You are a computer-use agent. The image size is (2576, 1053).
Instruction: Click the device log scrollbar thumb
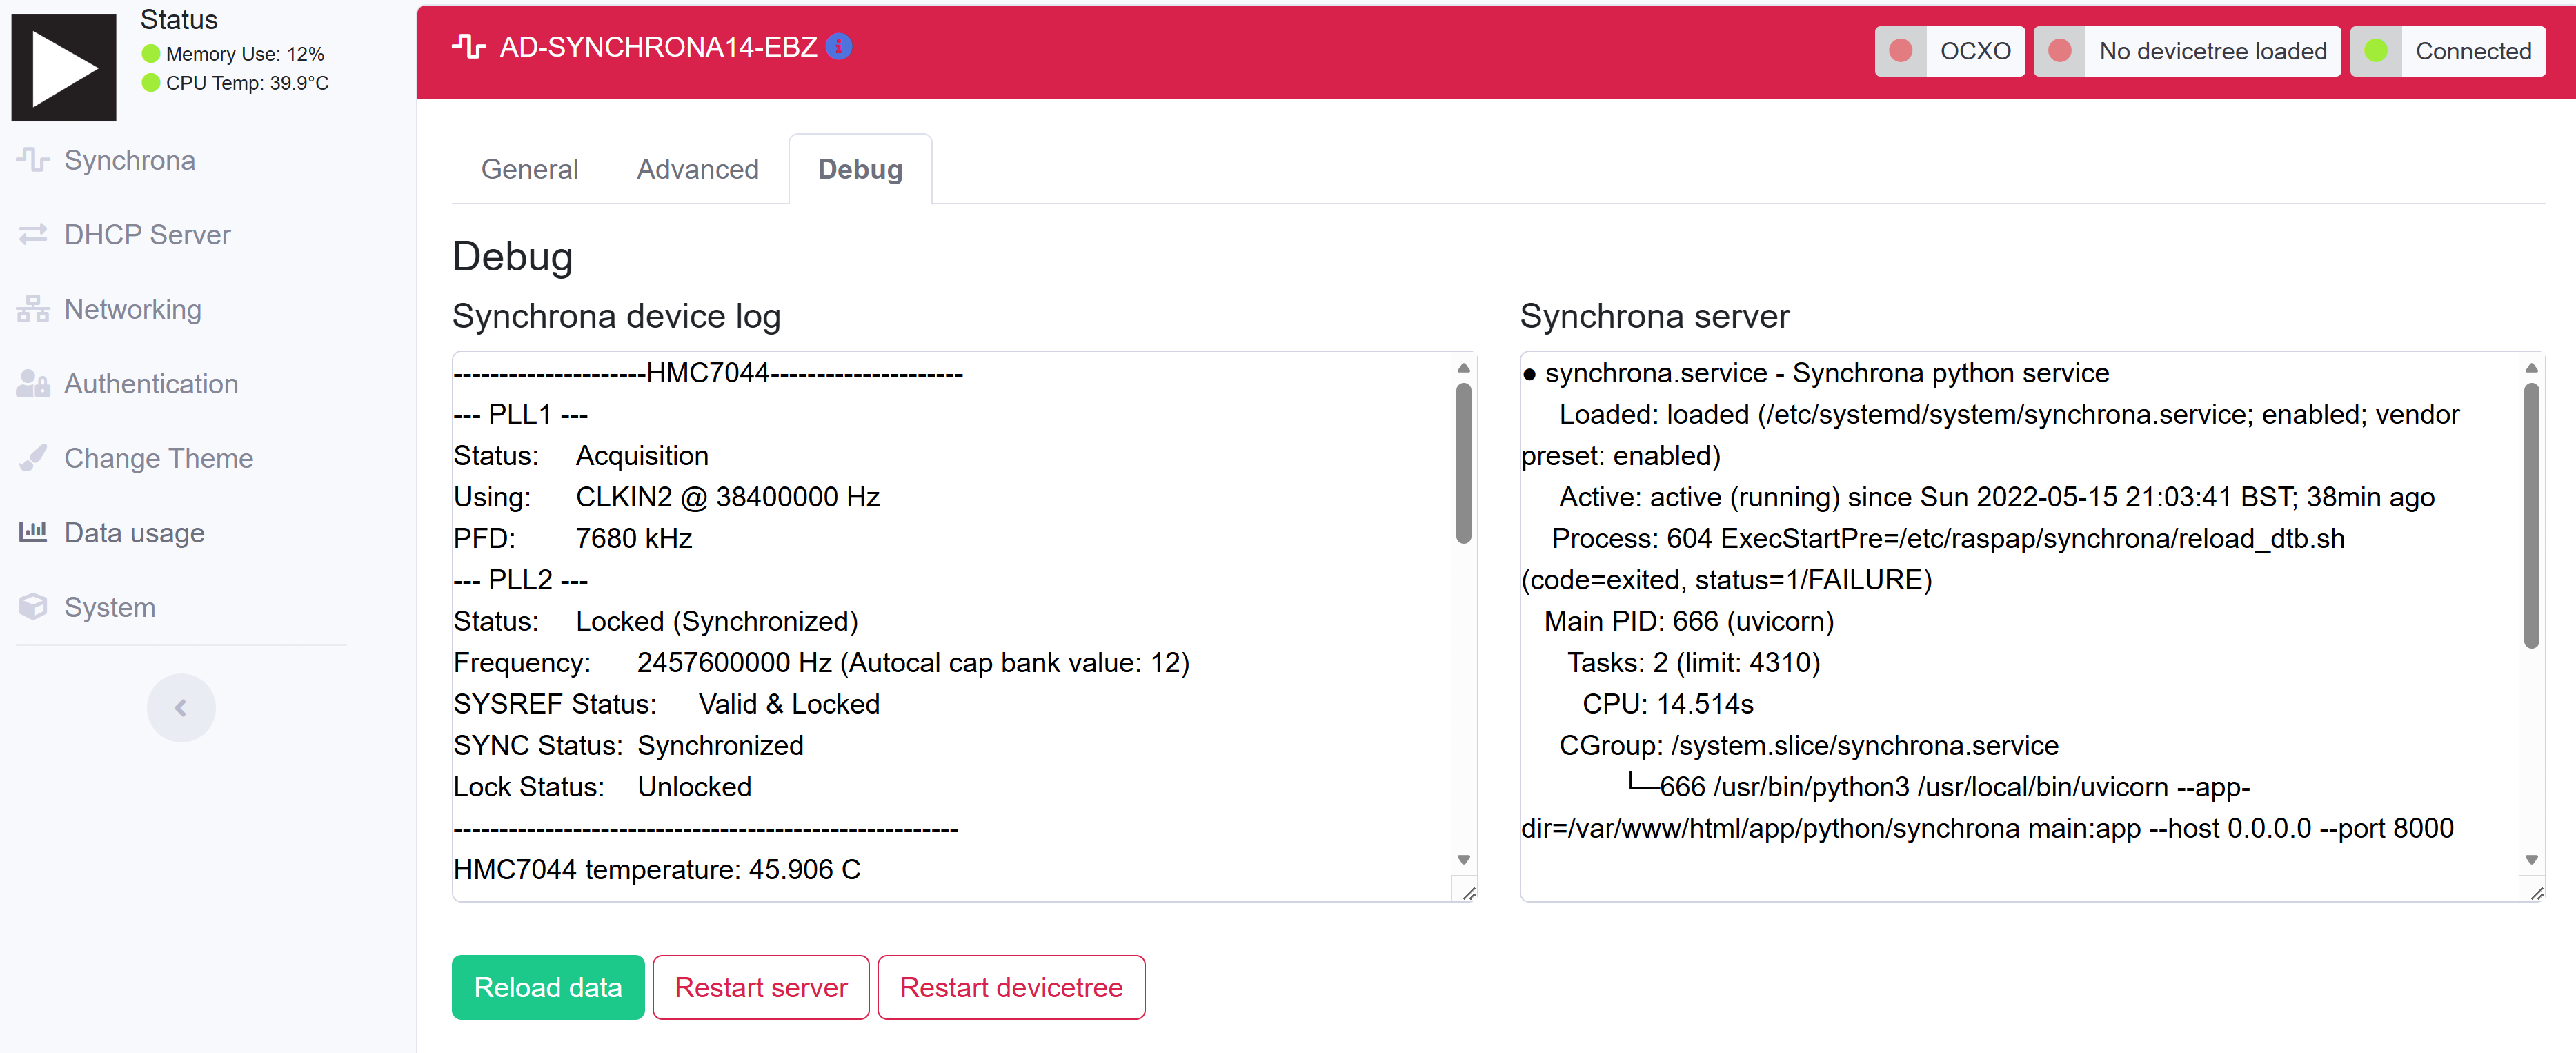click(x=1464, y=462)
